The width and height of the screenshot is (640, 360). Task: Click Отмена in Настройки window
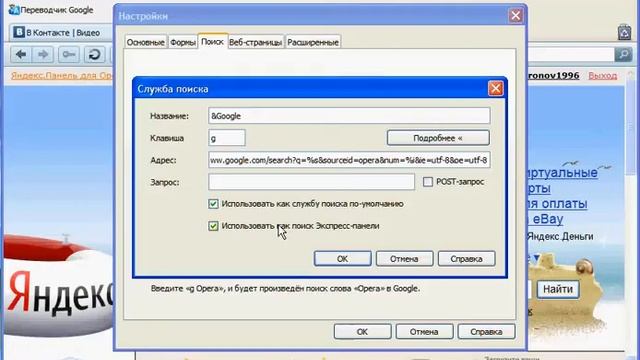[x=424, y=331]
